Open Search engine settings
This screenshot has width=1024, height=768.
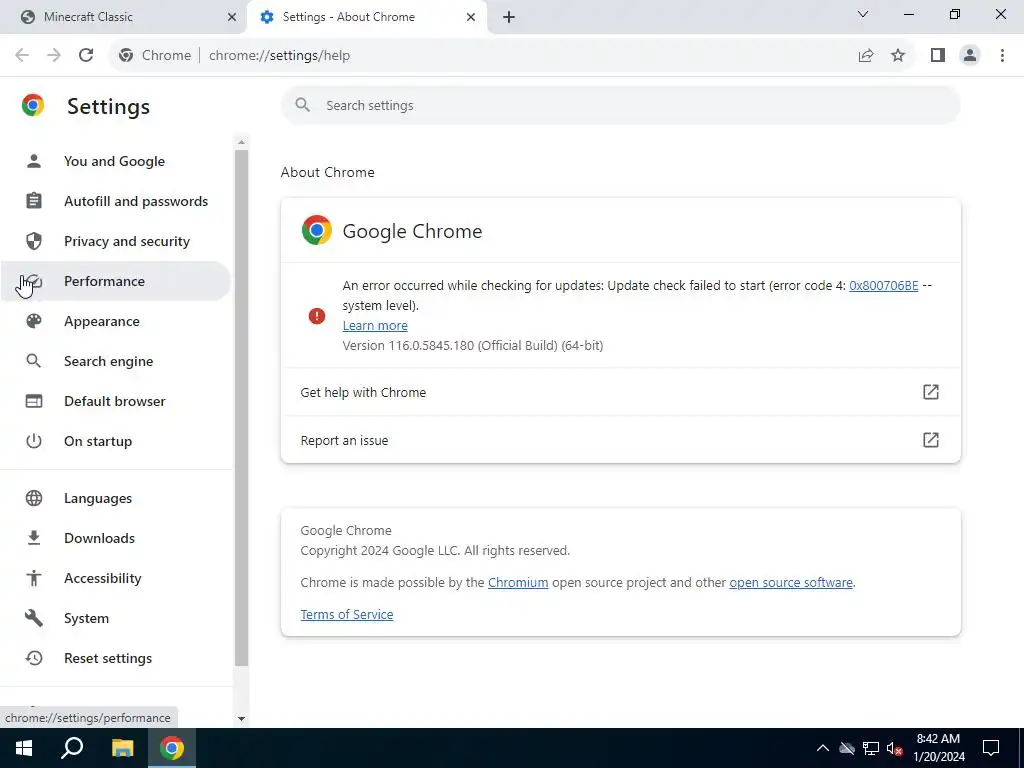[114, 361]
